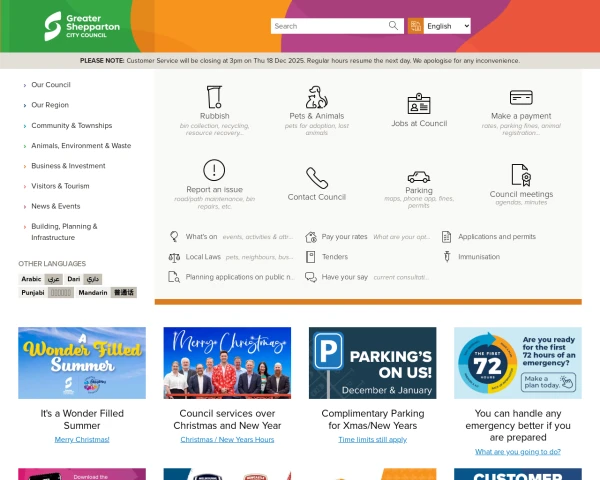The image size is (600, 480).
Task: Open the Pets & Animals icon
Action: [x=316, y=97]
